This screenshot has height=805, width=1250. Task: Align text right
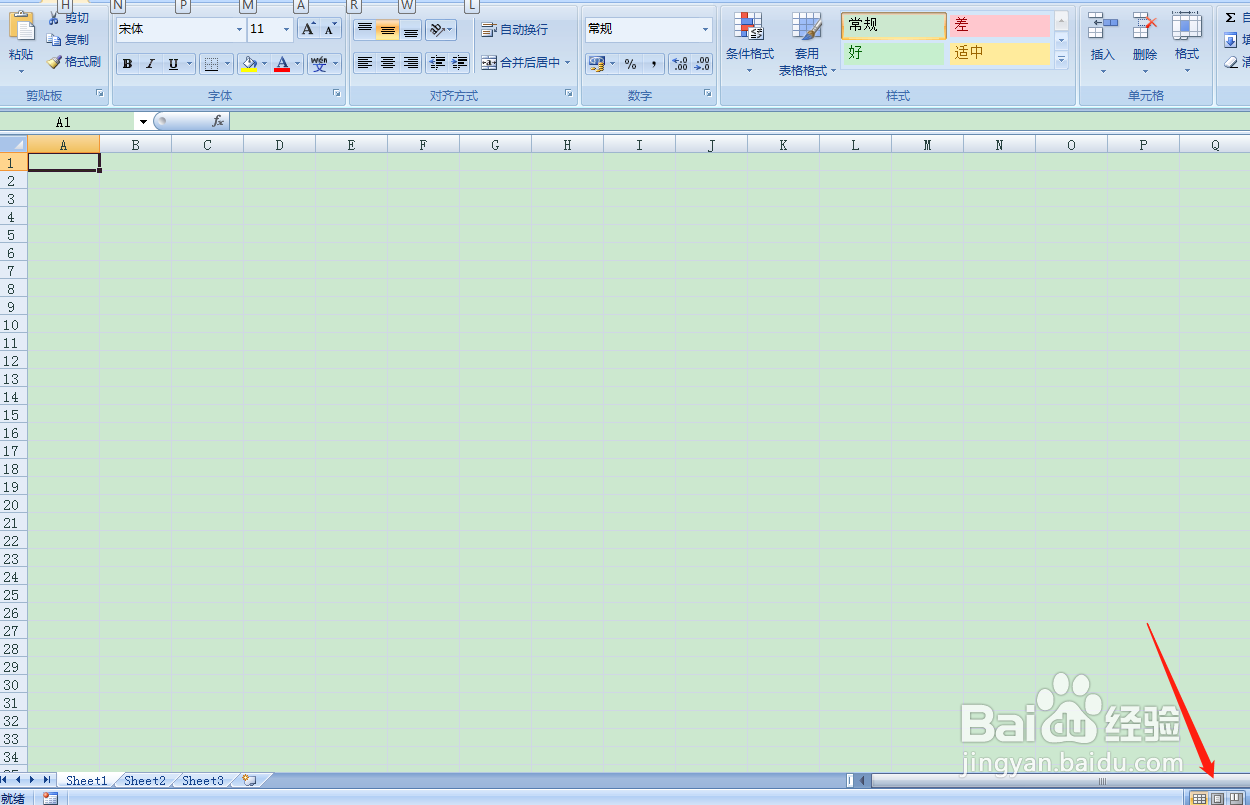coord(411,63)
